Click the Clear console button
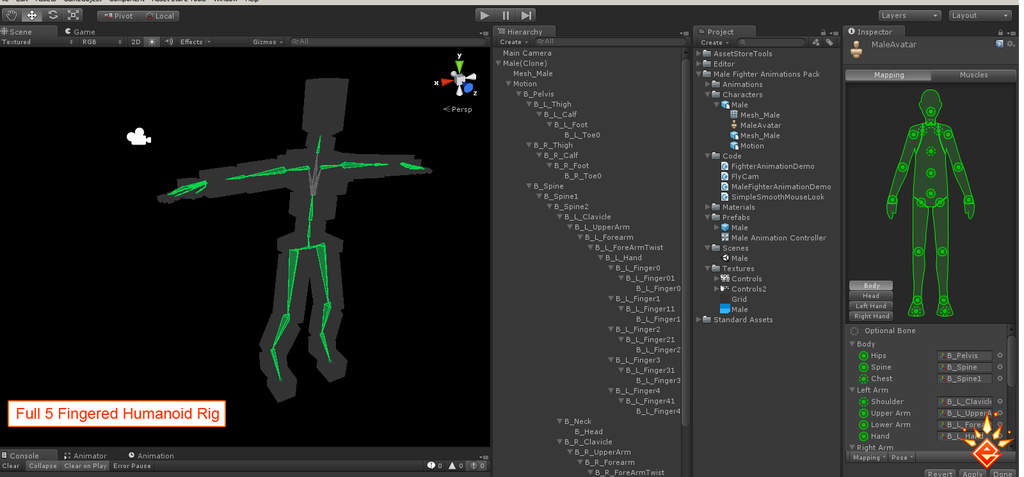The image size is (1024, 477). point(11,466)
